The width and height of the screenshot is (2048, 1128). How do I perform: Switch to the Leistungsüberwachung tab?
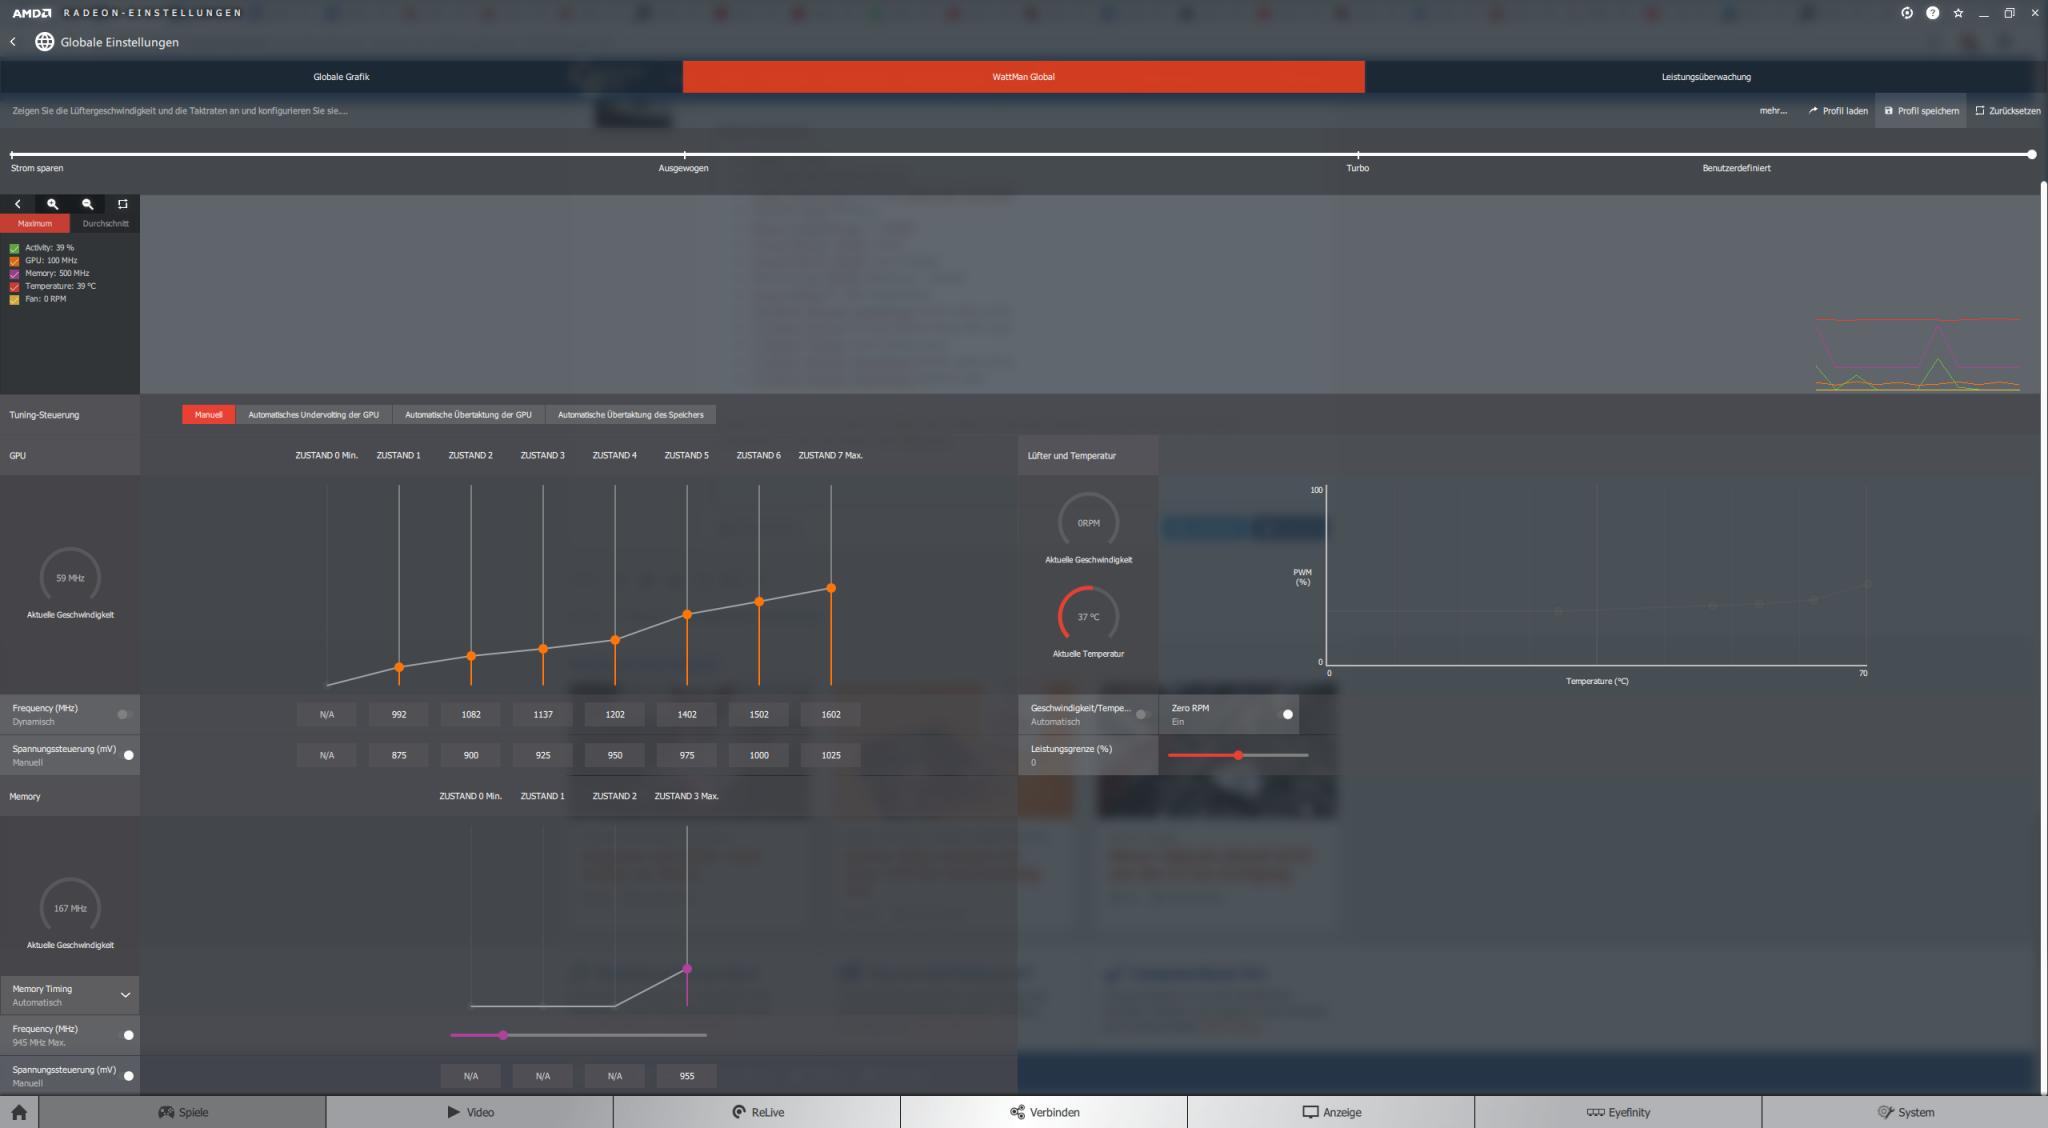[x=1705, y=77]
